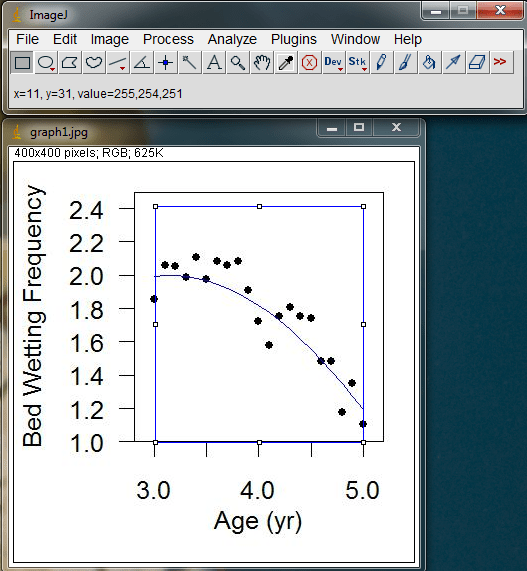Maximize the graph1.jpg image window
This screenshot has width=527, height=571.
click(x=359, y=128)
